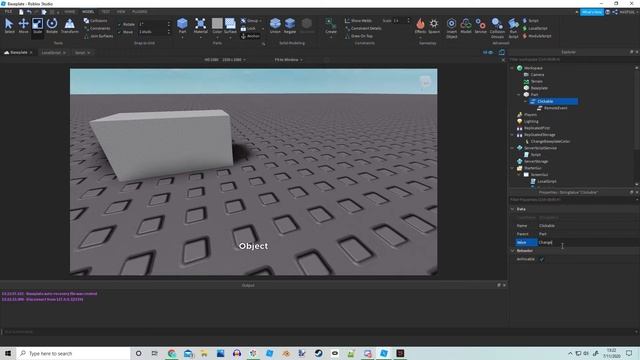Collapse the ServerScriptService node
Screen dimensions: 640x360
pyautogui.click(x=513, y=148)
